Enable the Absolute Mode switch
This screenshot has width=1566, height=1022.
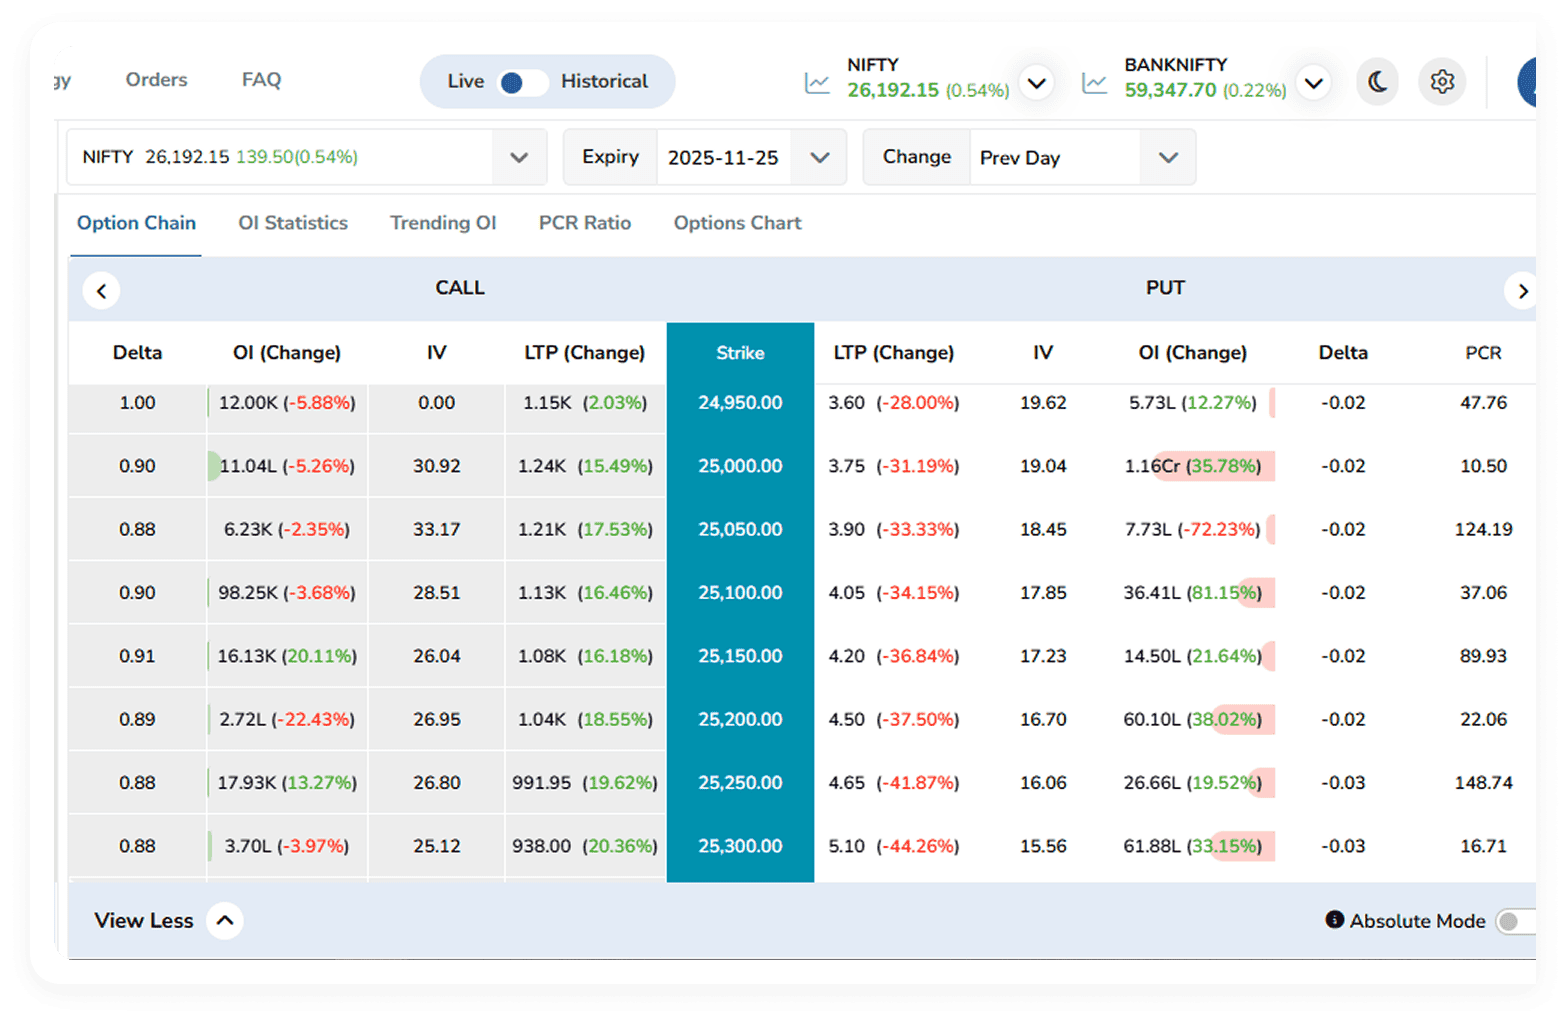(1514, 921)
